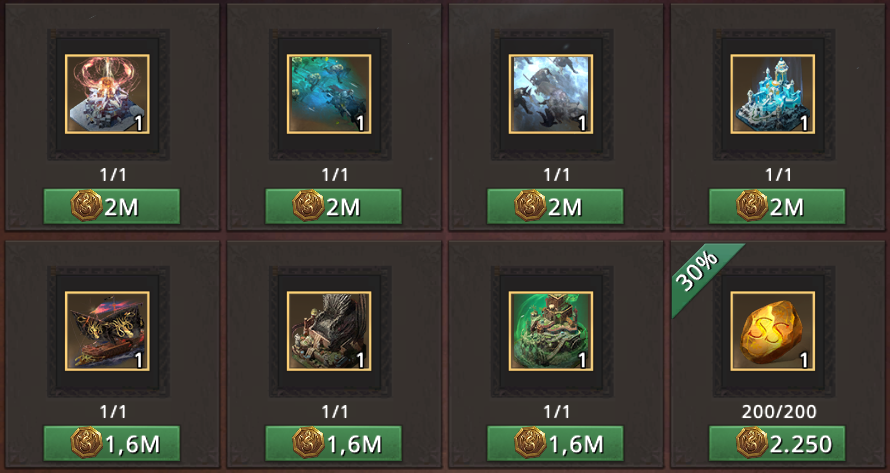
Task: Select the golden amber stone item icon
Action: point(773,331)
